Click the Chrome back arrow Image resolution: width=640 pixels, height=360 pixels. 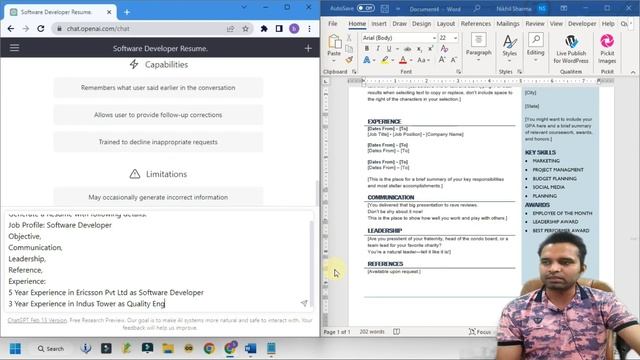pos(11,29)
